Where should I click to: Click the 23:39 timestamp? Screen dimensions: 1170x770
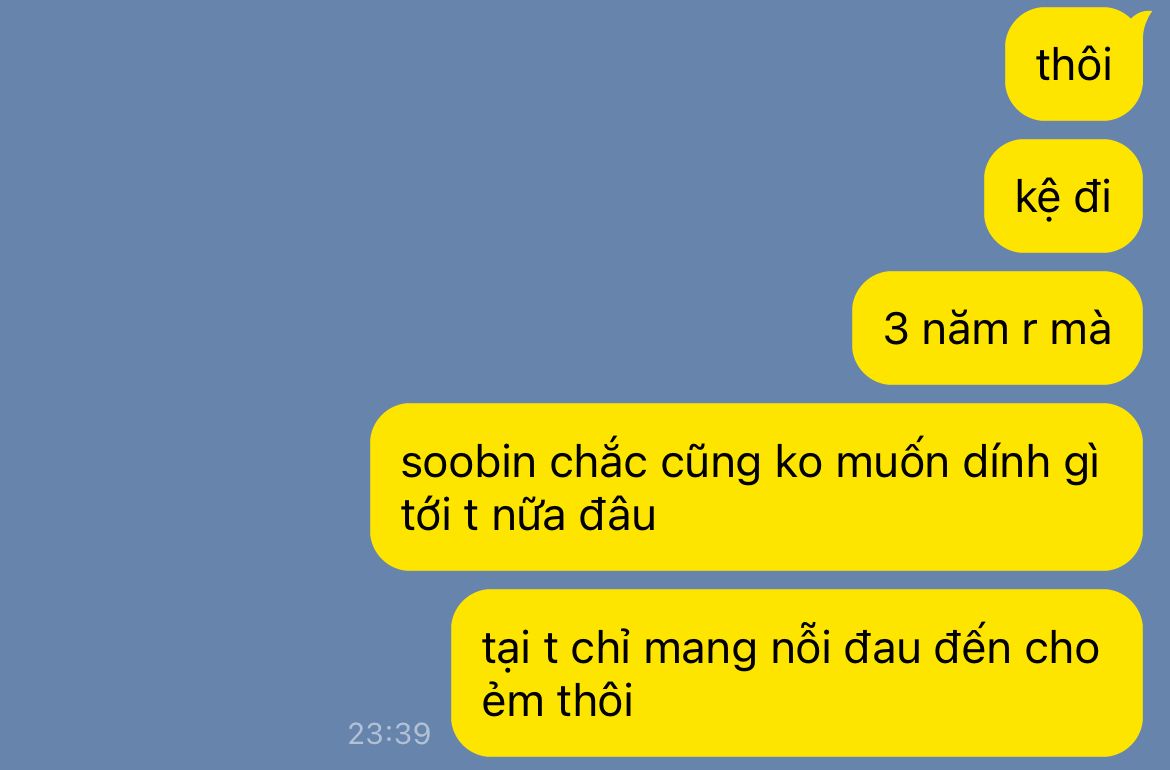coord(390,734)
